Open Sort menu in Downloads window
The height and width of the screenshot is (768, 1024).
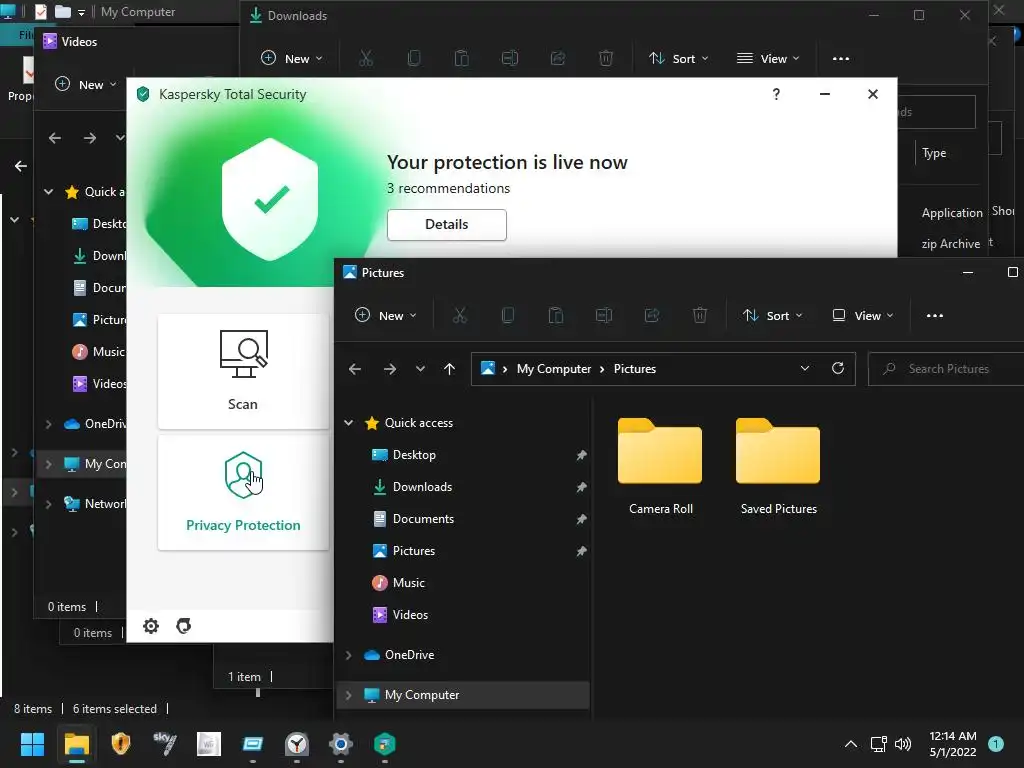coord(679,59)
